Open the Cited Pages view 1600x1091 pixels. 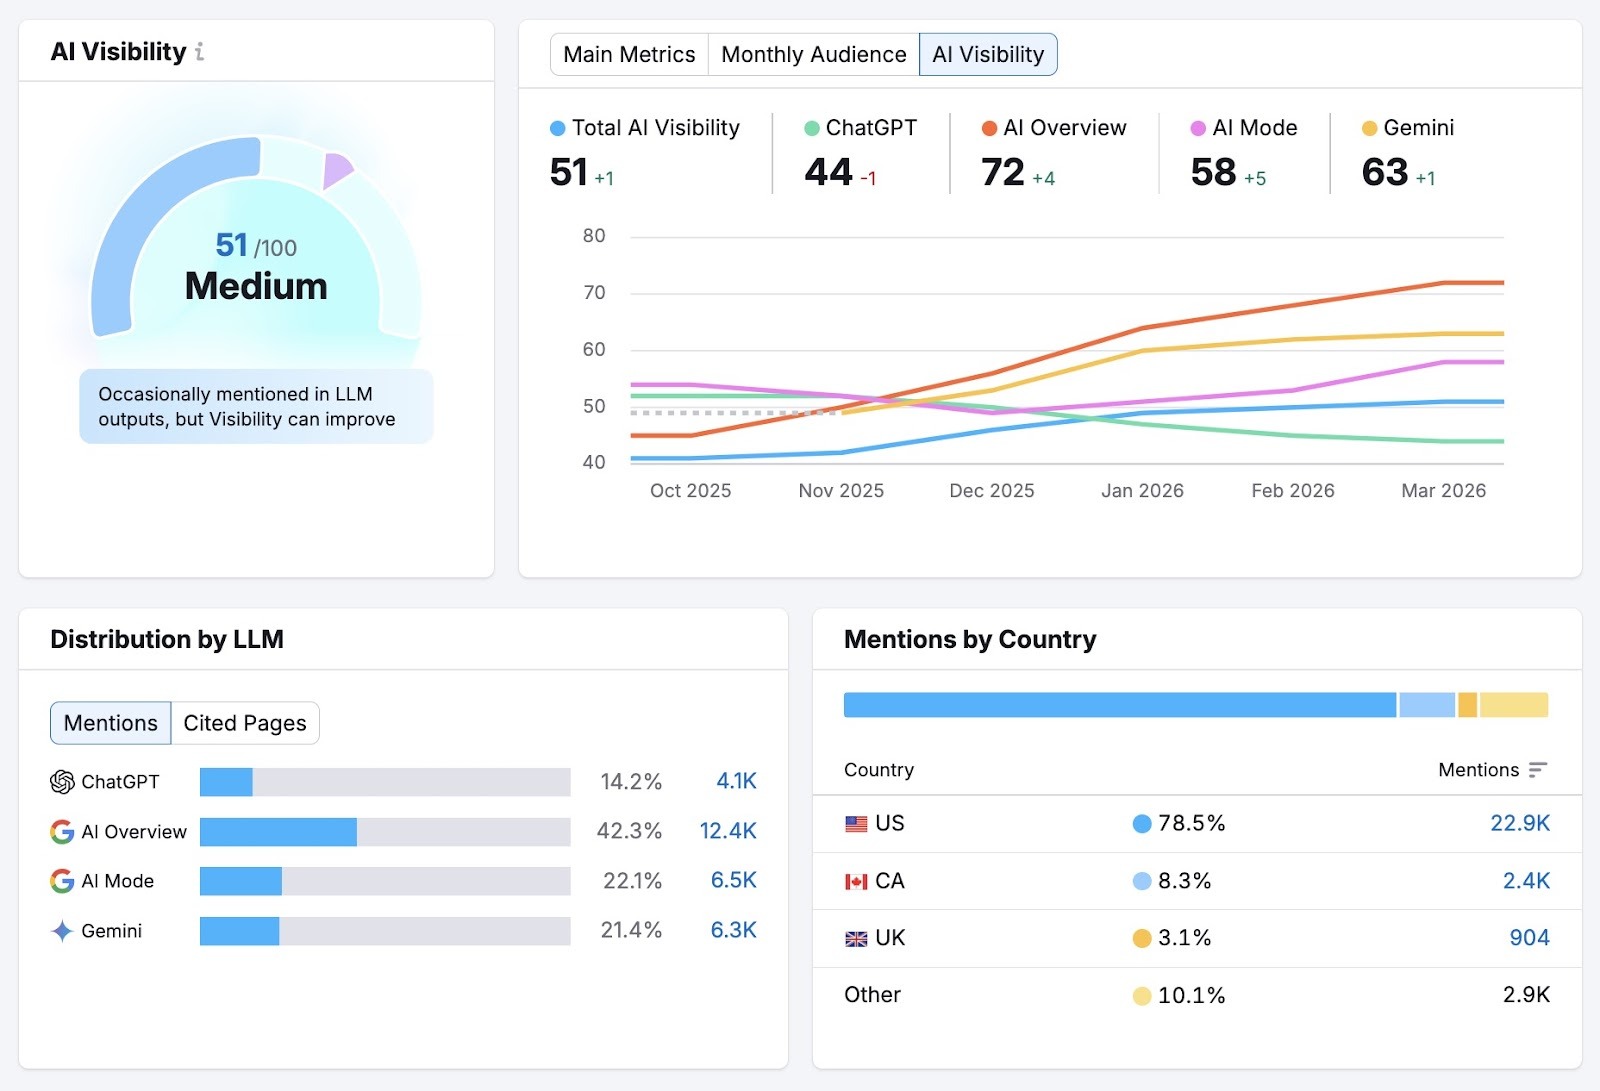point(245,722)
